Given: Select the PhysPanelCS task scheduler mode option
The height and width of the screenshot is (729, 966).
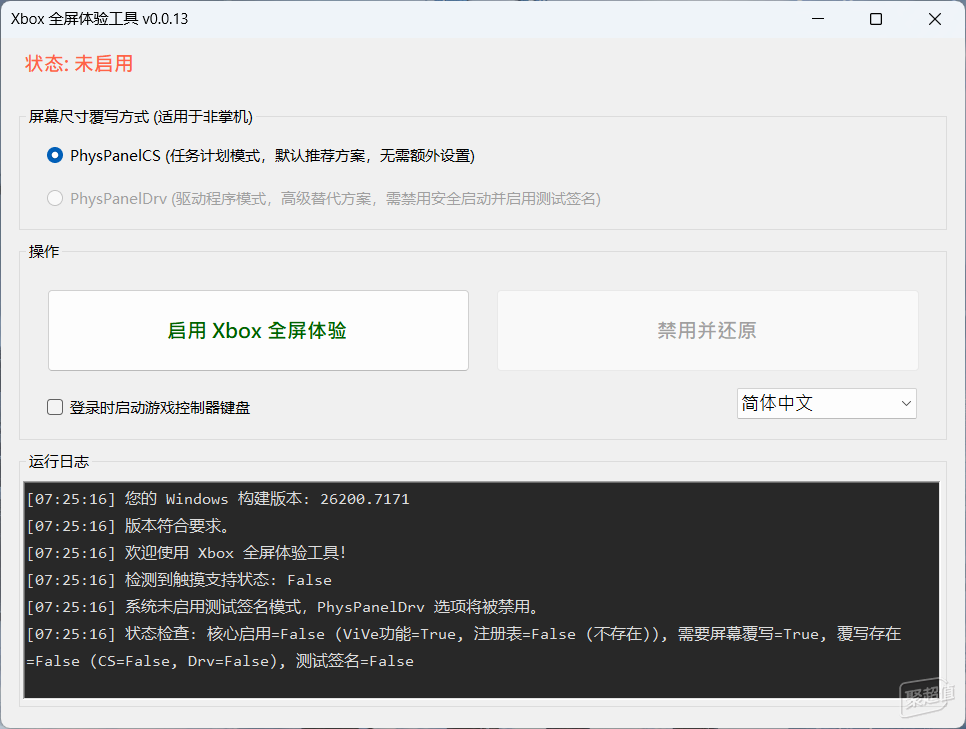Looking at the screenshot, I should click(x=55, y=156).
